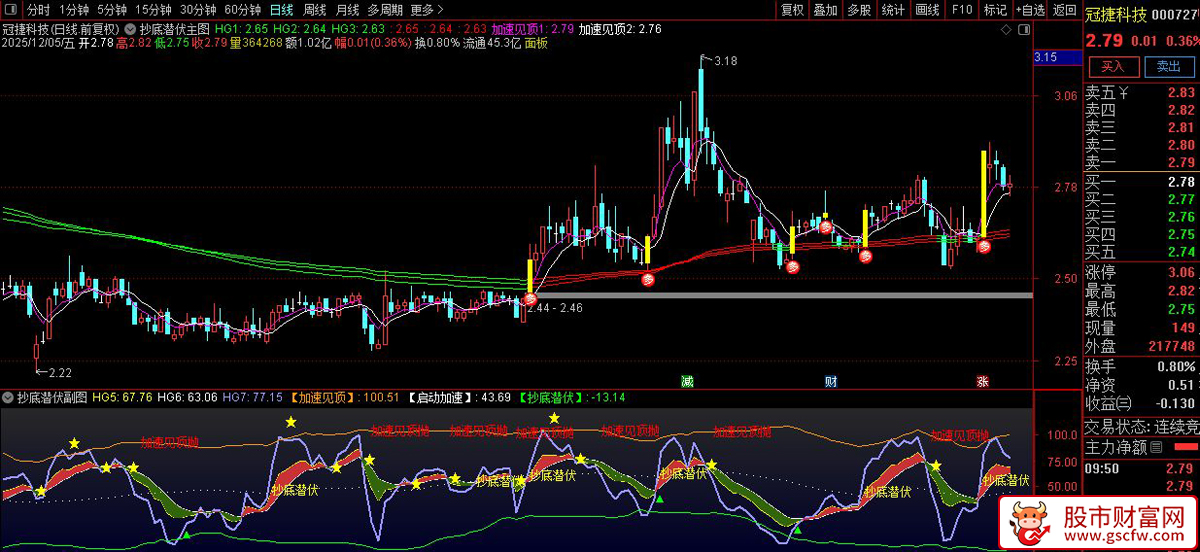The image size is (1200, 552).
Task: Click the 3.15 price marker on axis
Action: coord(1046,57)
